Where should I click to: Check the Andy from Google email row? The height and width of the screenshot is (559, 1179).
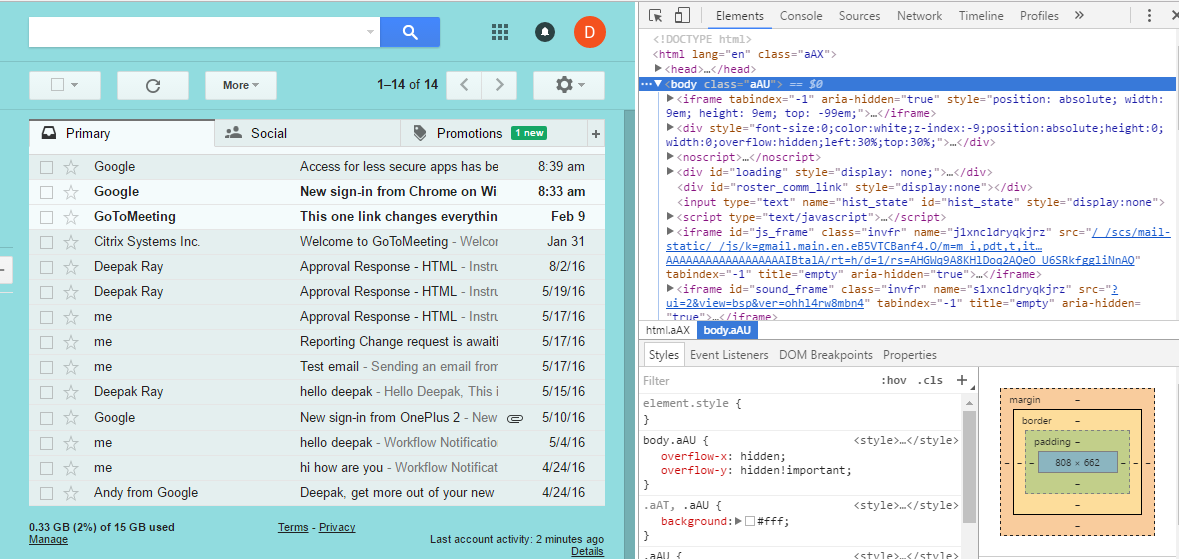(47, 494)
